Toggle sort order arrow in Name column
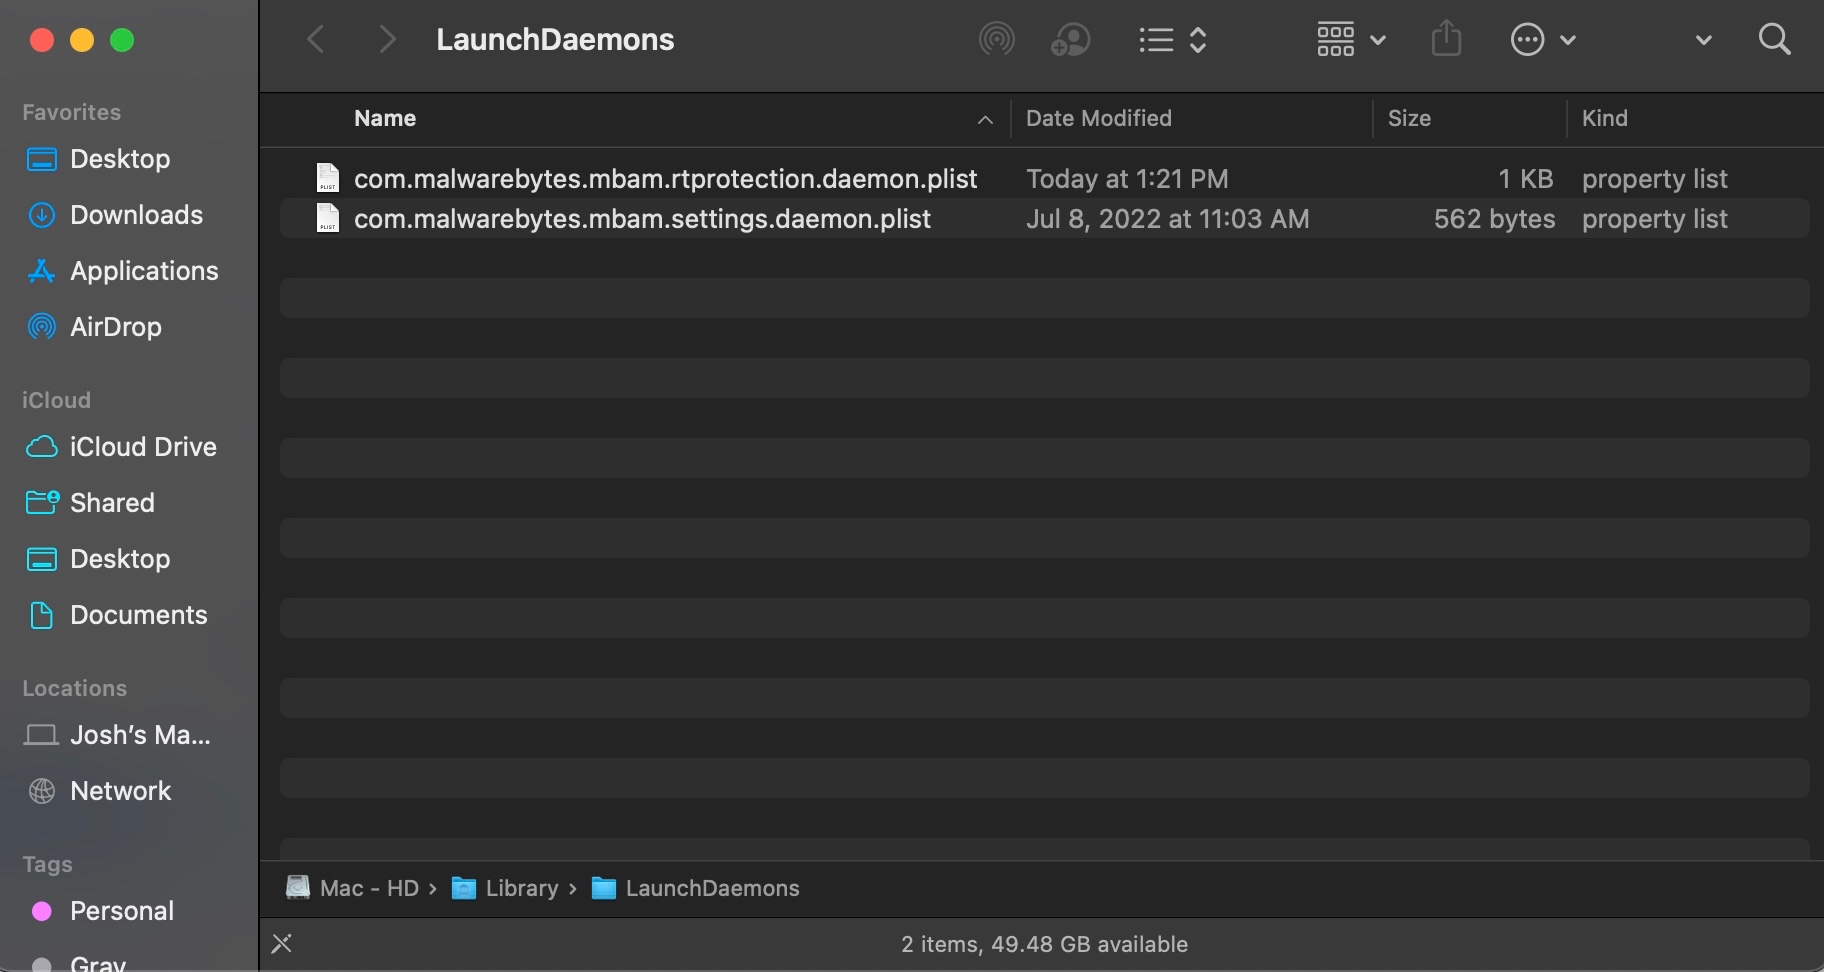This screenshot has height=972, width=1824. pyautogui.click(x=985, y=120)
